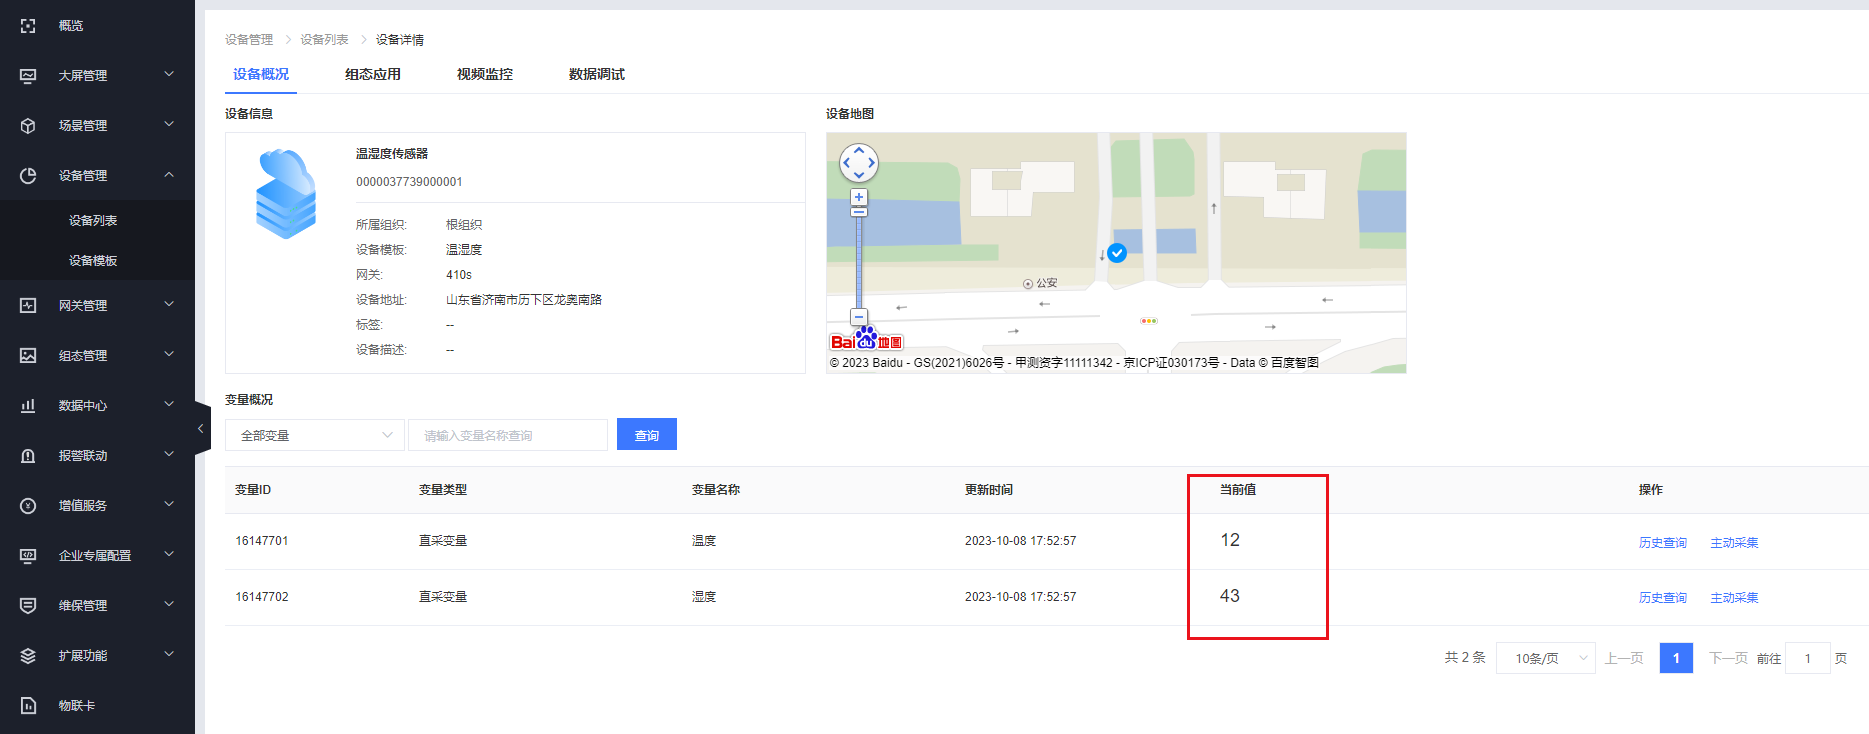Focus the variable name search field
Image resolution: width=1869 pixels, height=734 pixels.
507,435
